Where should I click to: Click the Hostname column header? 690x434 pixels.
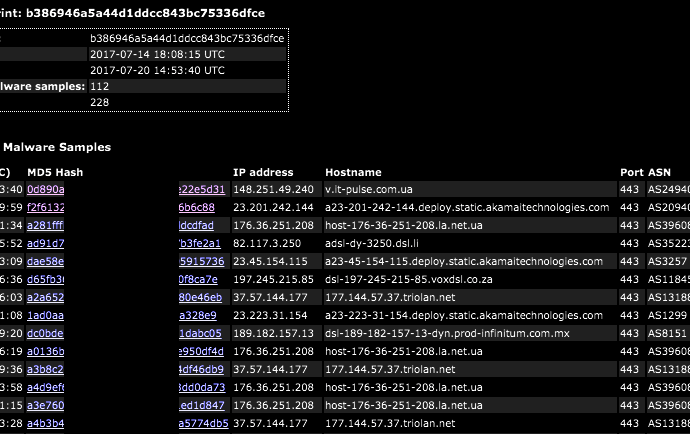[353, 173]
